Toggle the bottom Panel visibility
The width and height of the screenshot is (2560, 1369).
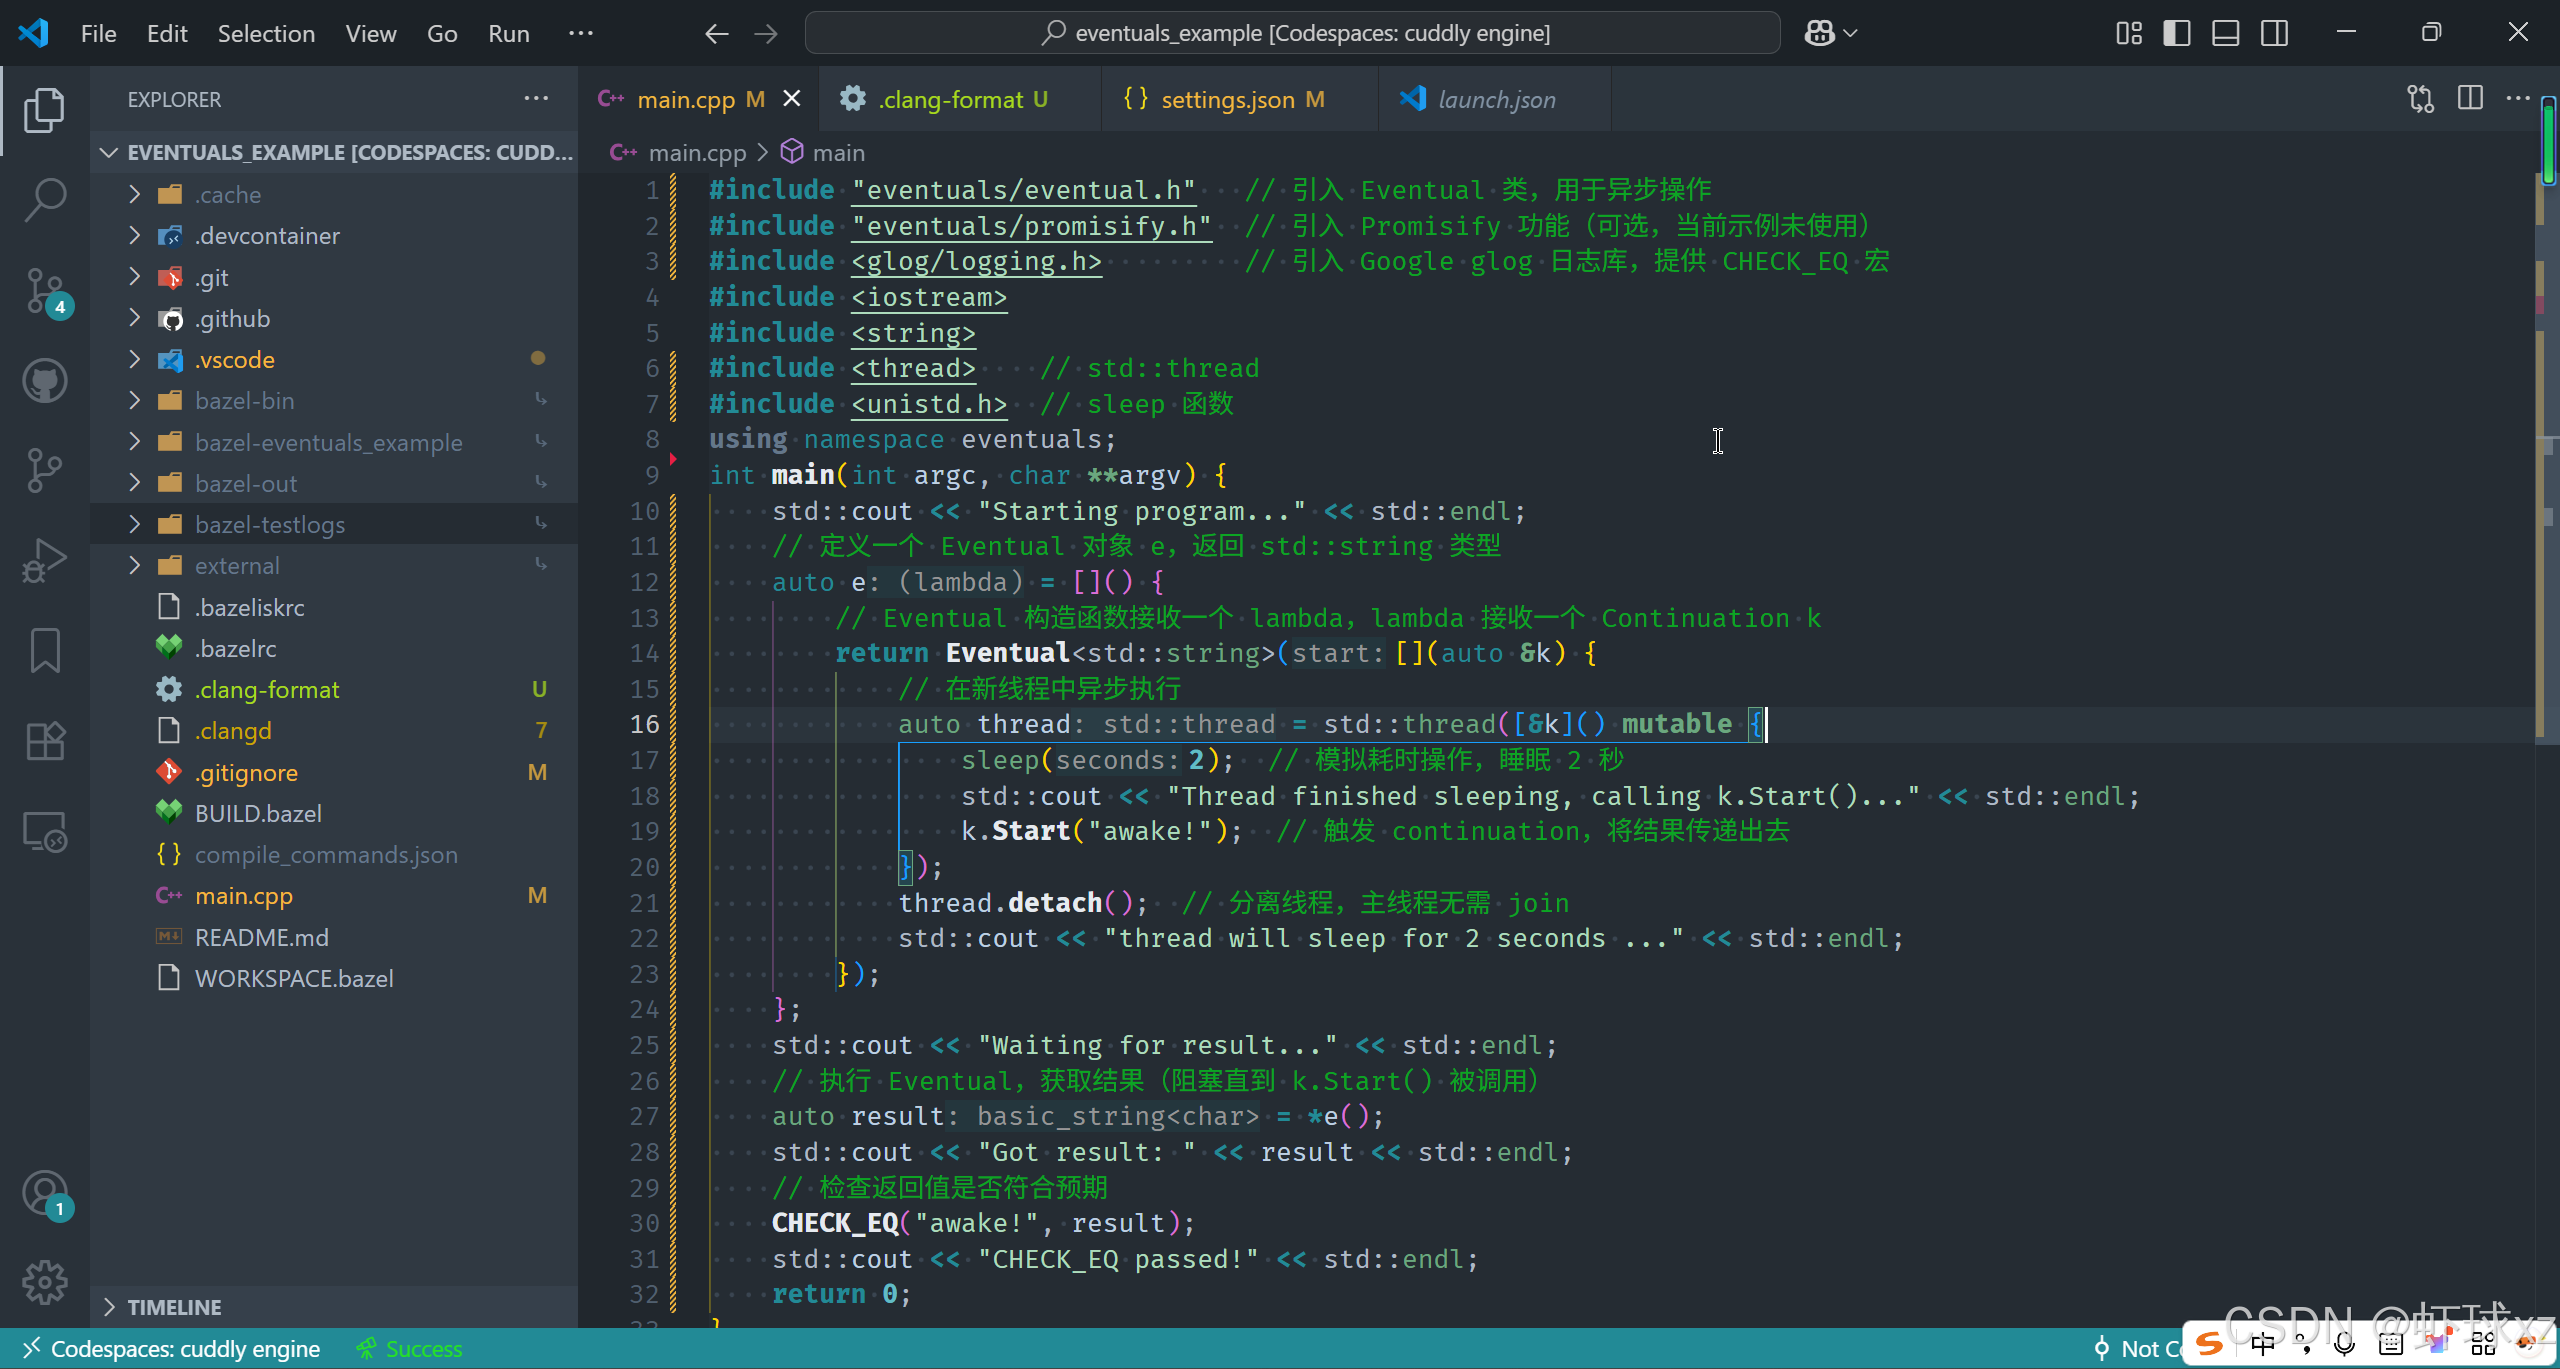coord(2225,33)
